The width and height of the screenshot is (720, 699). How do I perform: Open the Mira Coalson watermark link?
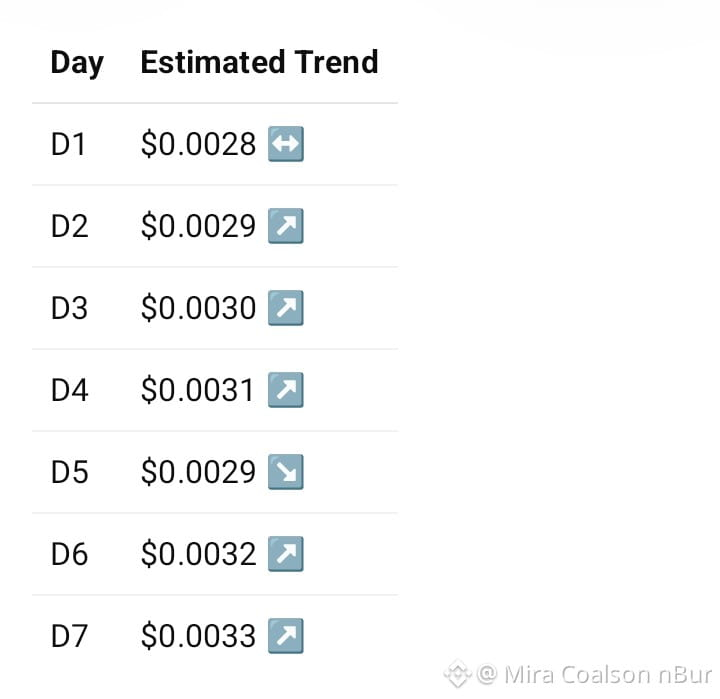(x=595, y=675)
